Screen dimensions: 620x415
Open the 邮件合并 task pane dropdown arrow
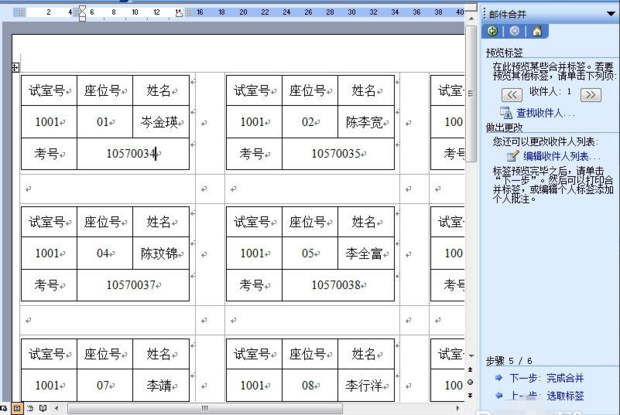(611, 14)
